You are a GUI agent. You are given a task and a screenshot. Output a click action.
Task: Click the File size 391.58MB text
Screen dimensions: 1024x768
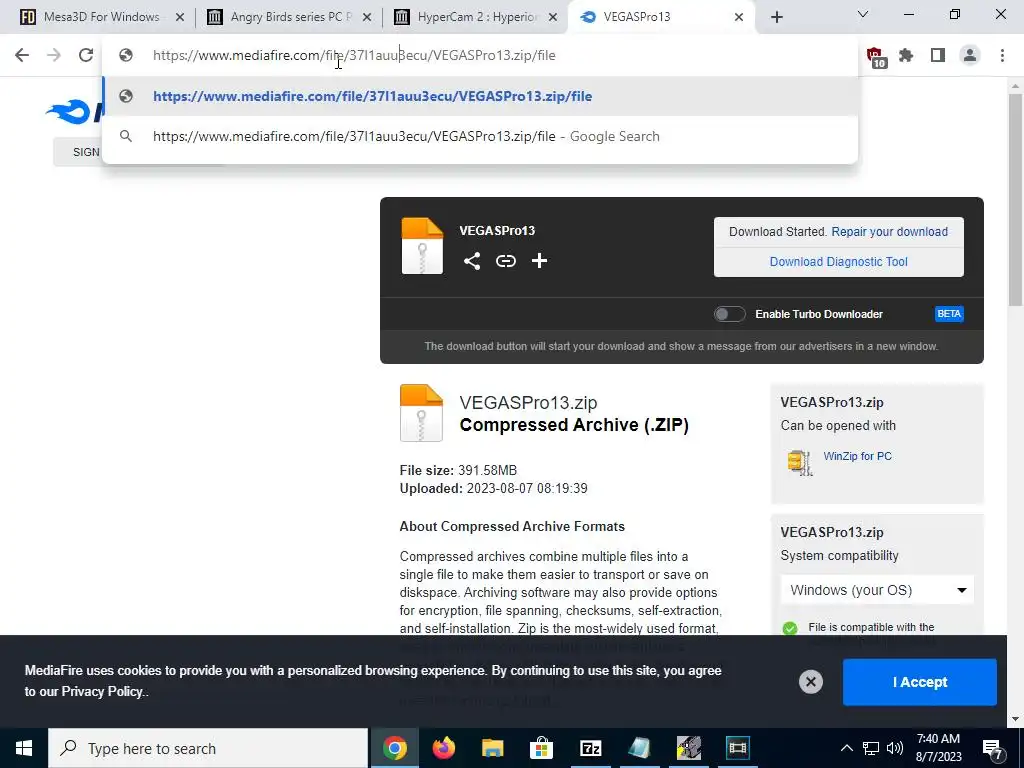[x=458, y=471]
